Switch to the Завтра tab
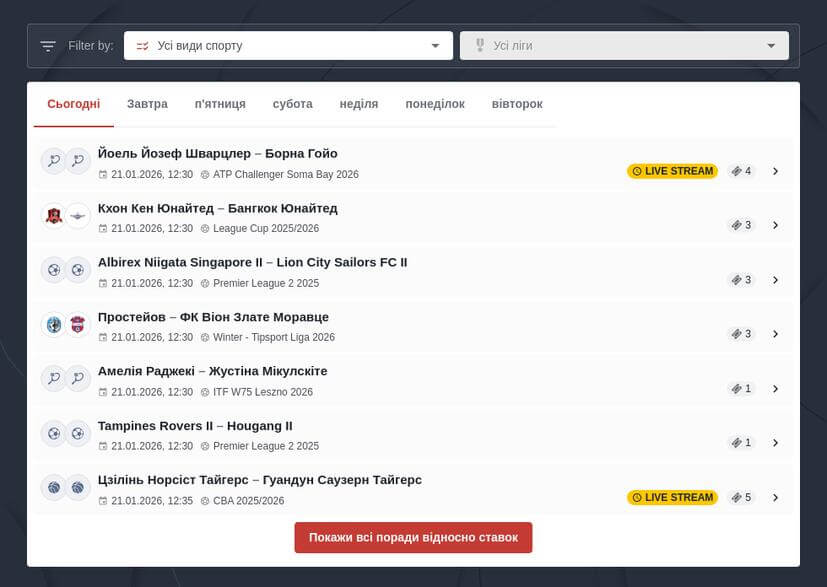This screenshot has width=827, height=587. click(147, 104)
